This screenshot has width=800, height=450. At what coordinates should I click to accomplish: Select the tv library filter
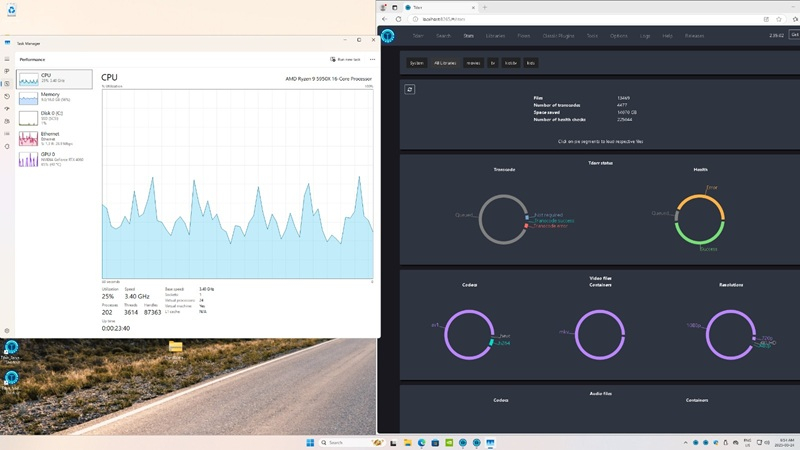point(493,63)
